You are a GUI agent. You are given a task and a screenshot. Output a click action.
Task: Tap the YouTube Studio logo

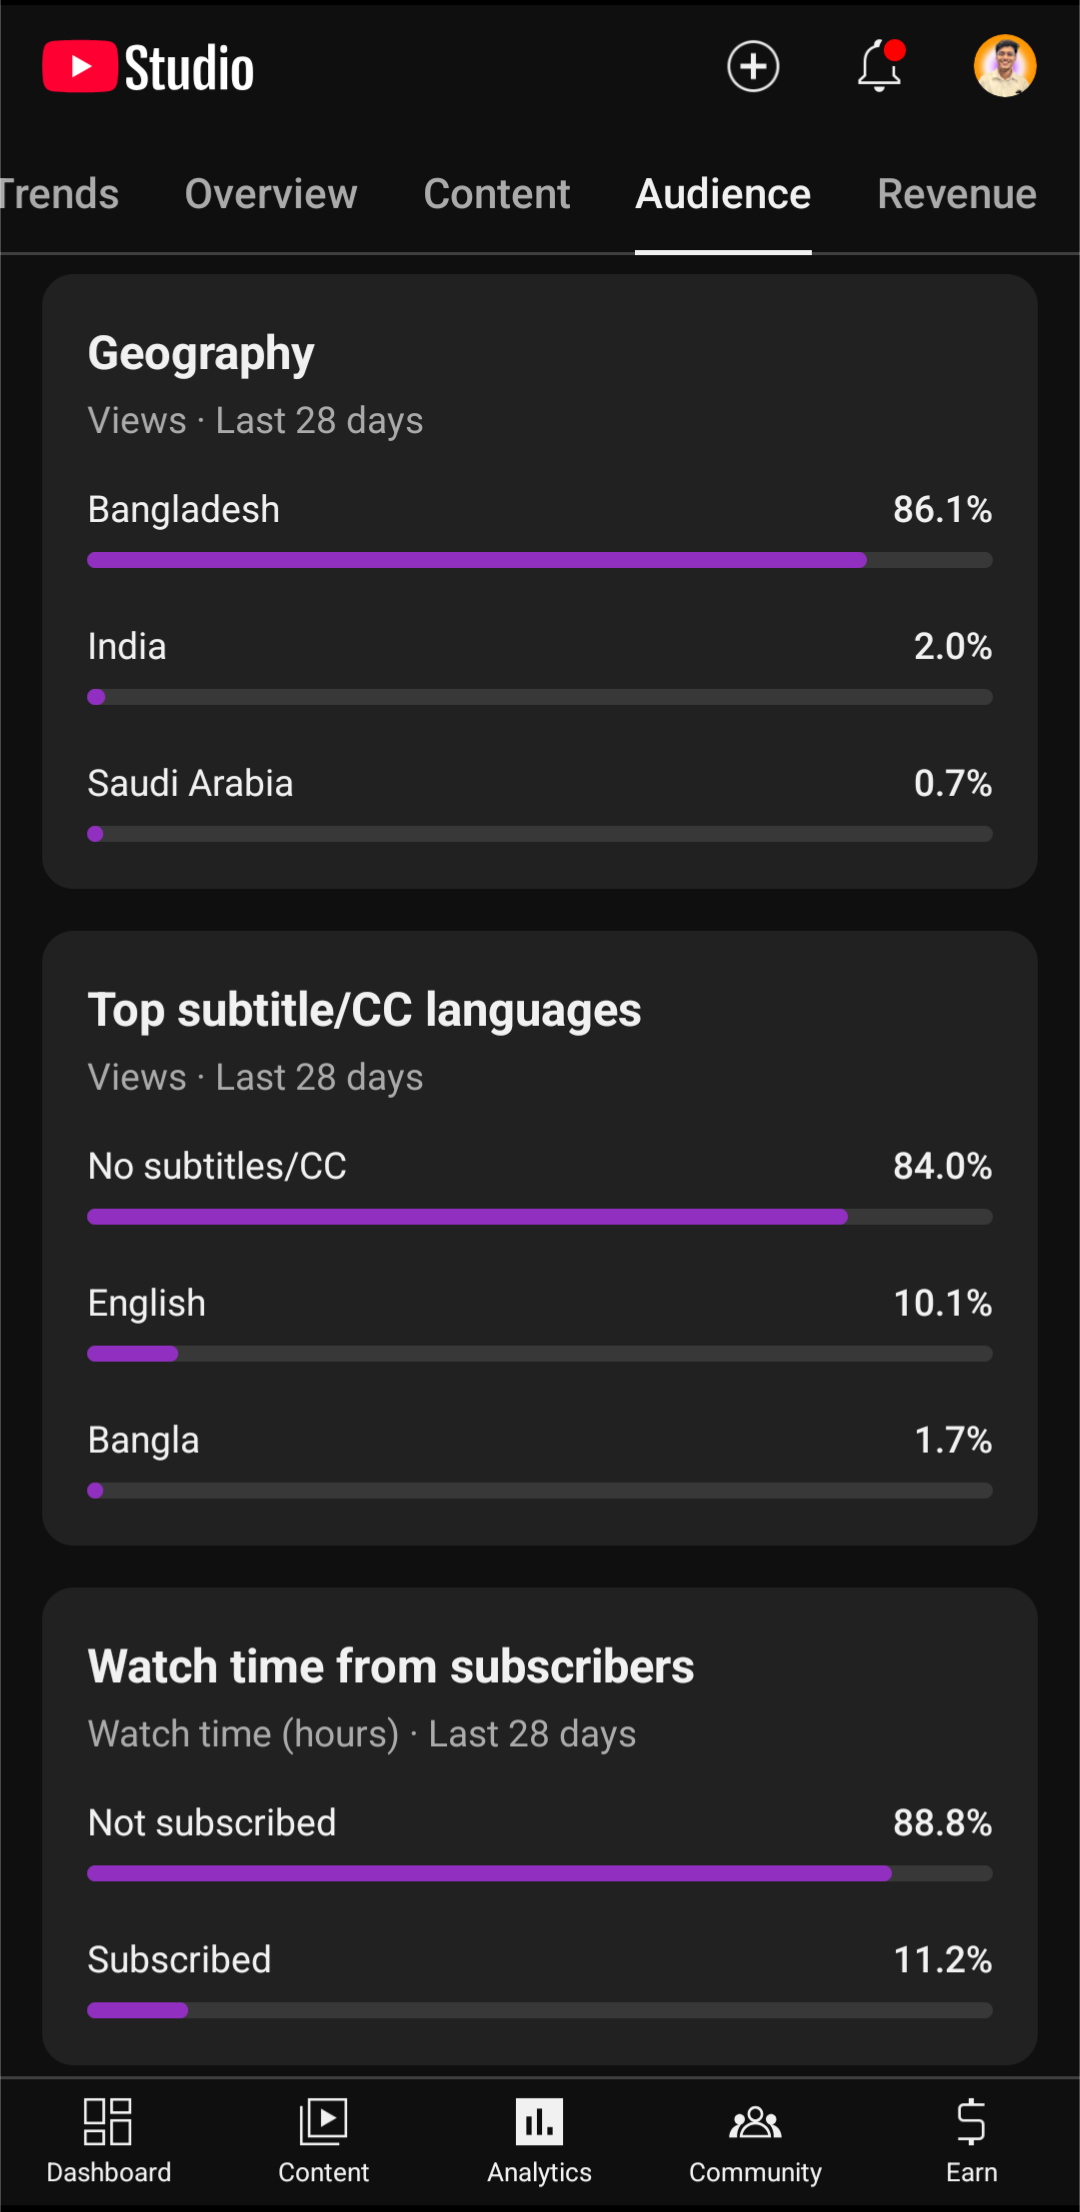(x=148, y=67)
